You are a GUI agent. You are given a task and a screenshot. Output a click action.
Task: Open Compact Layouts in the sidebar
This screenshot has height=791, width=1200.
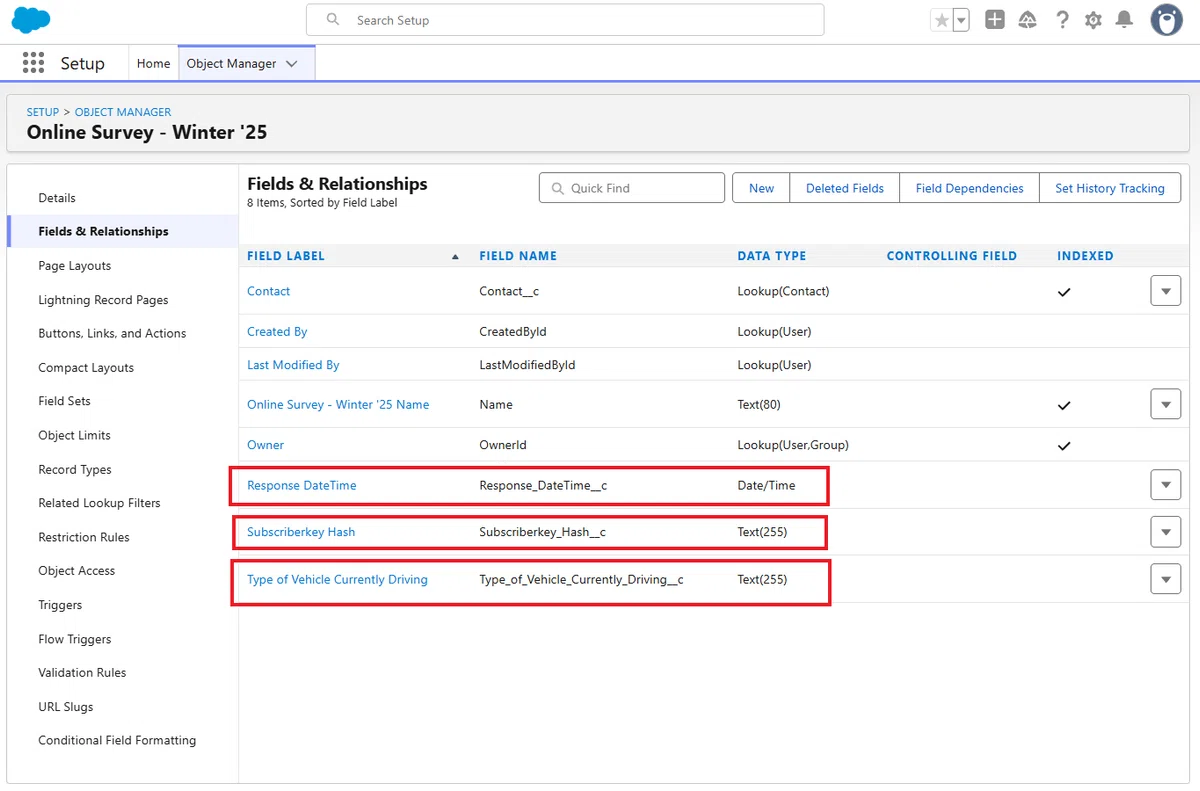[86, 367]
